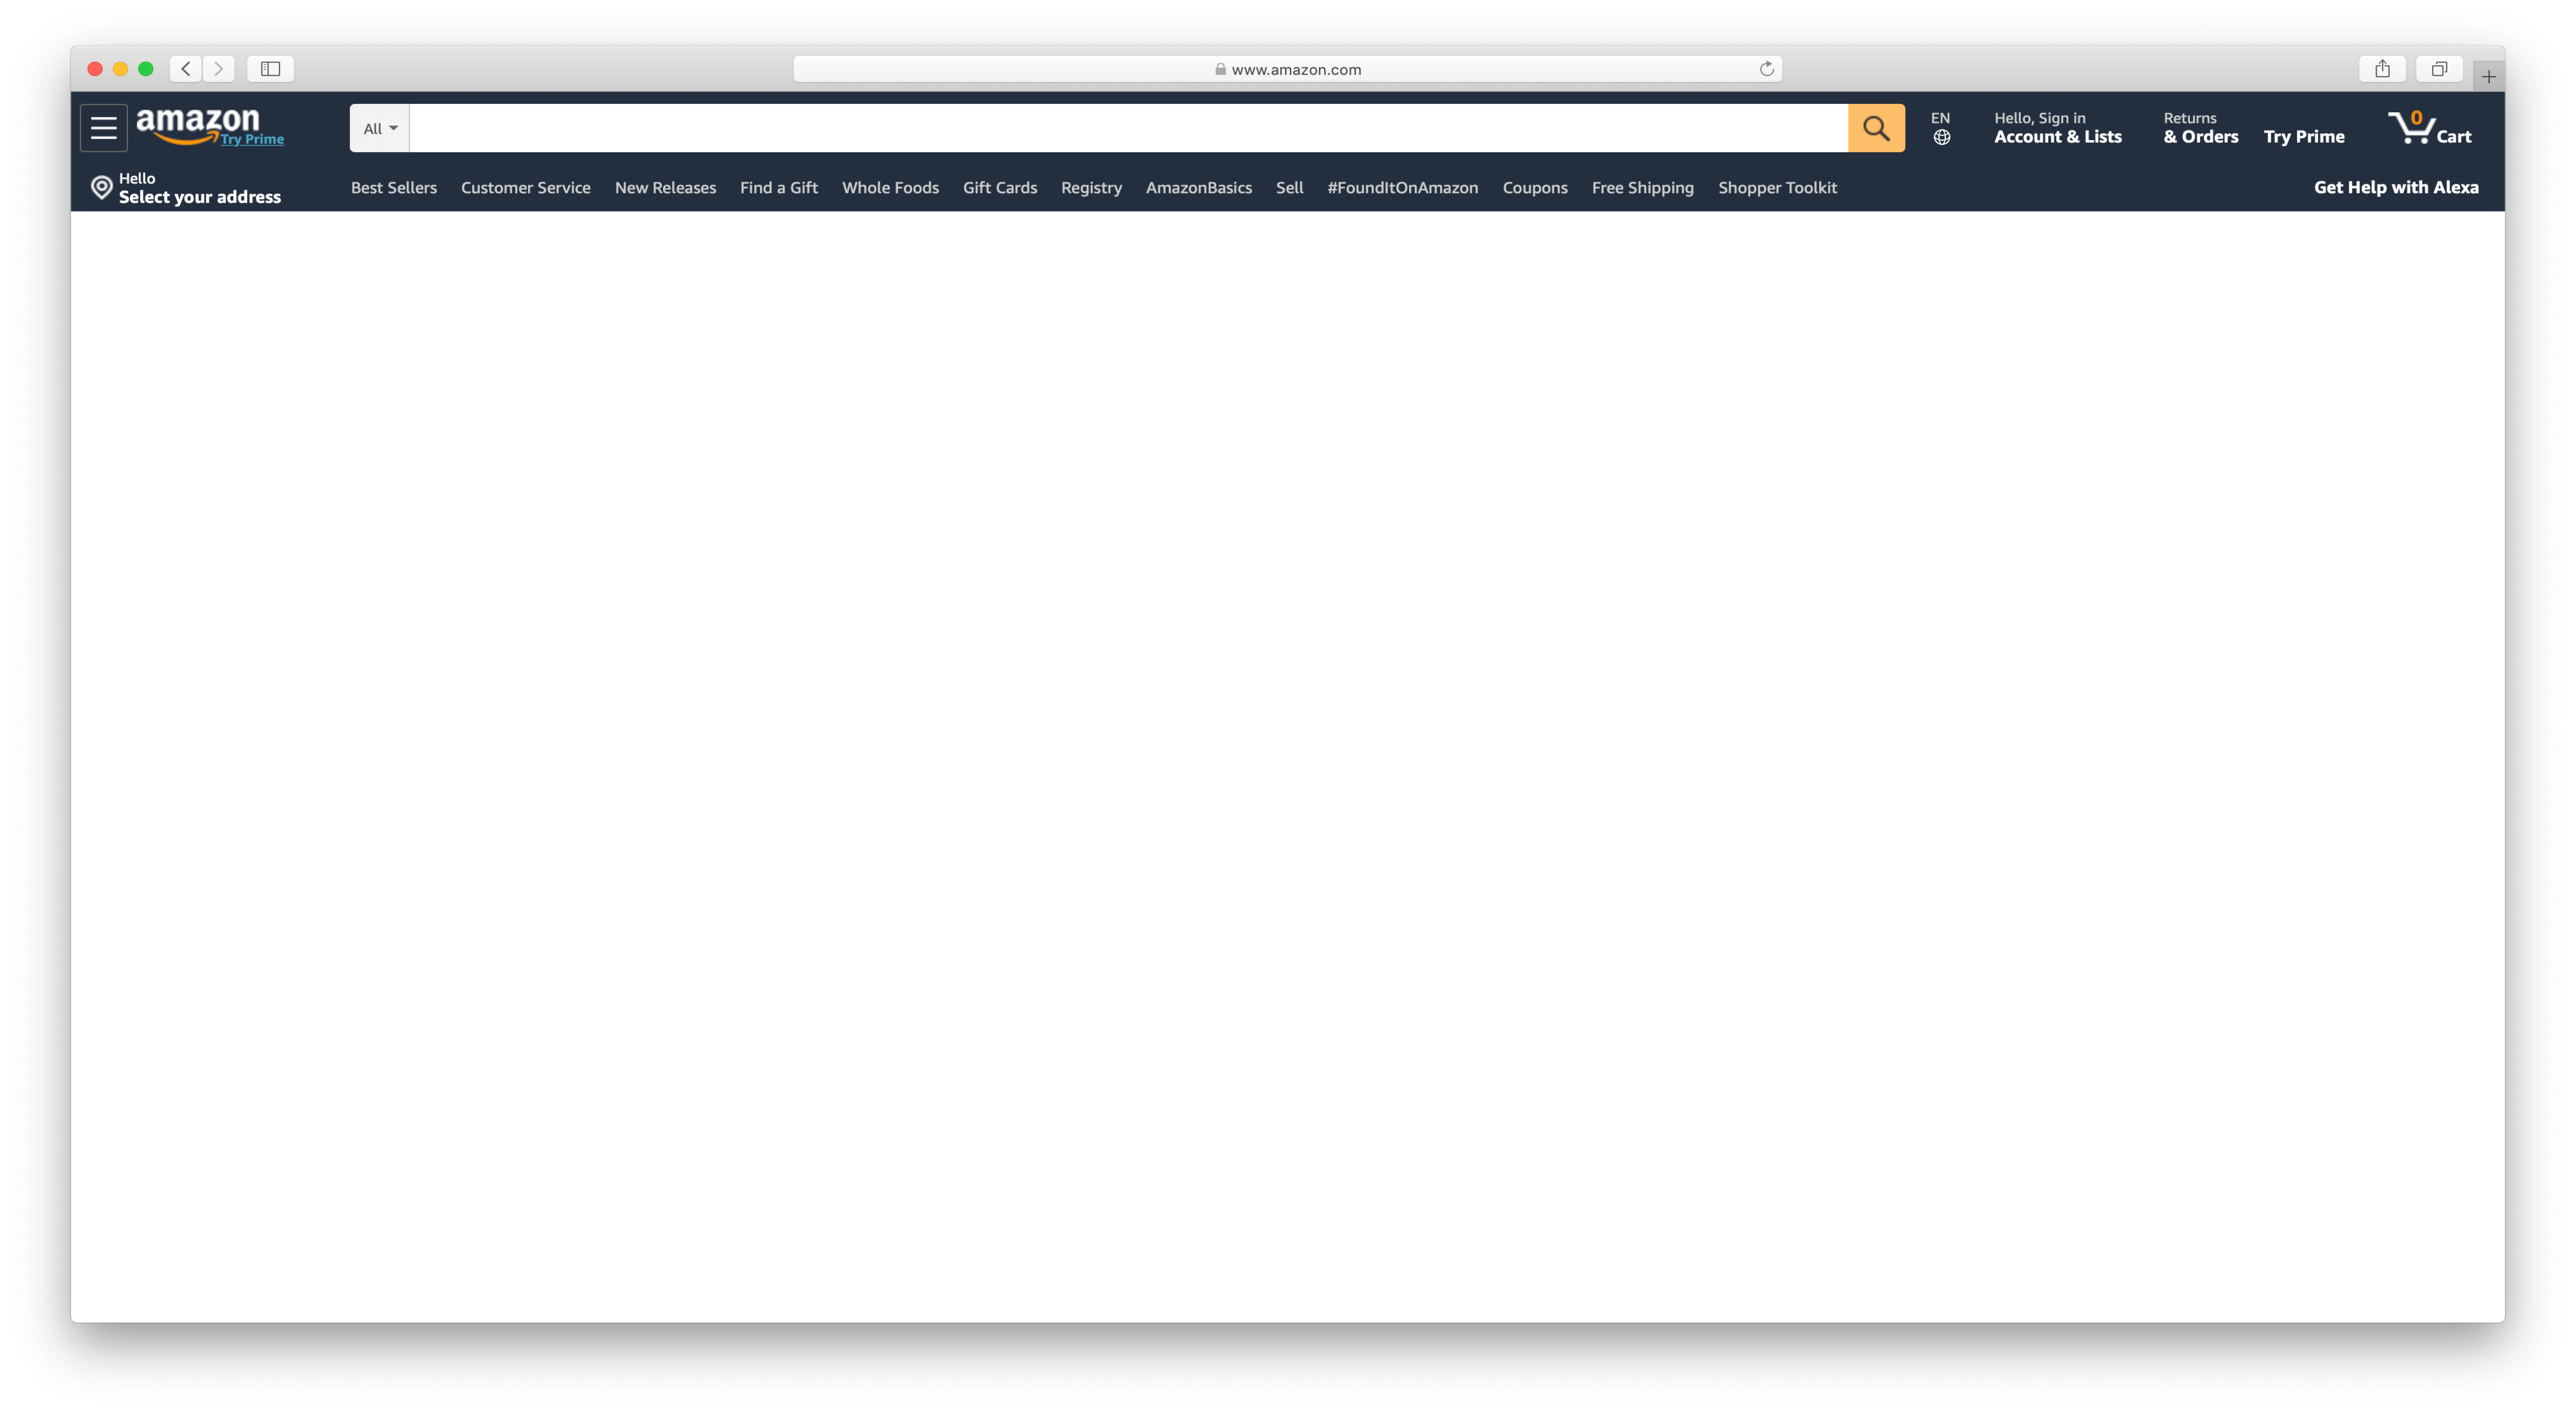
Task: Click Coupons navigation item
Action: [1535, 186]
